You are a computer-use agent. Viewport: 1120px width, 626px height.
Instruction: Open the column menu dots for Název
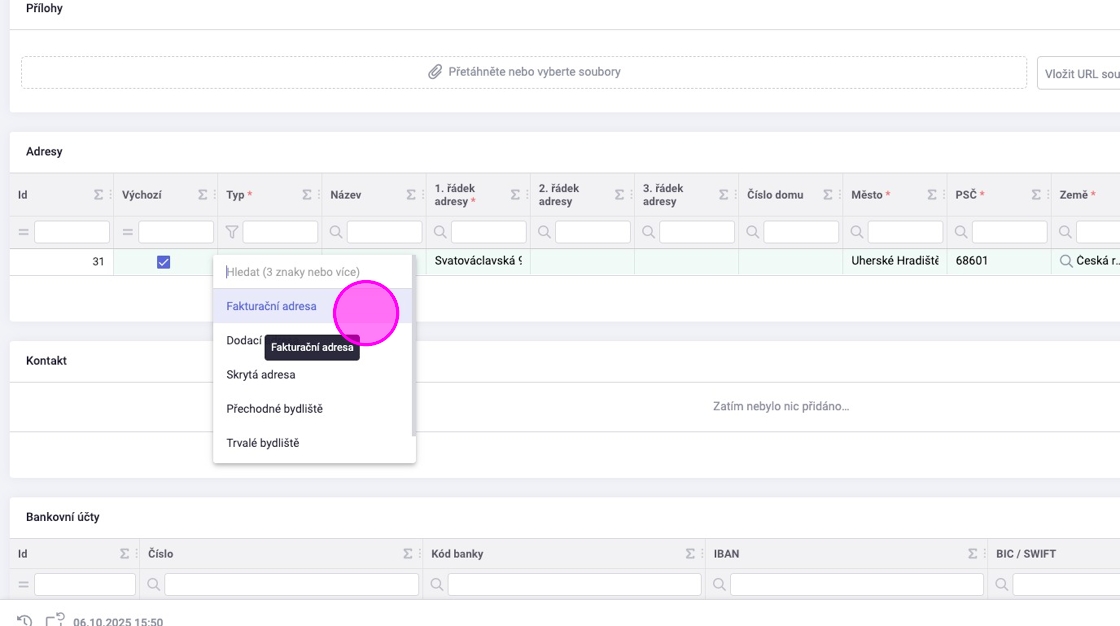click(423, 195)
